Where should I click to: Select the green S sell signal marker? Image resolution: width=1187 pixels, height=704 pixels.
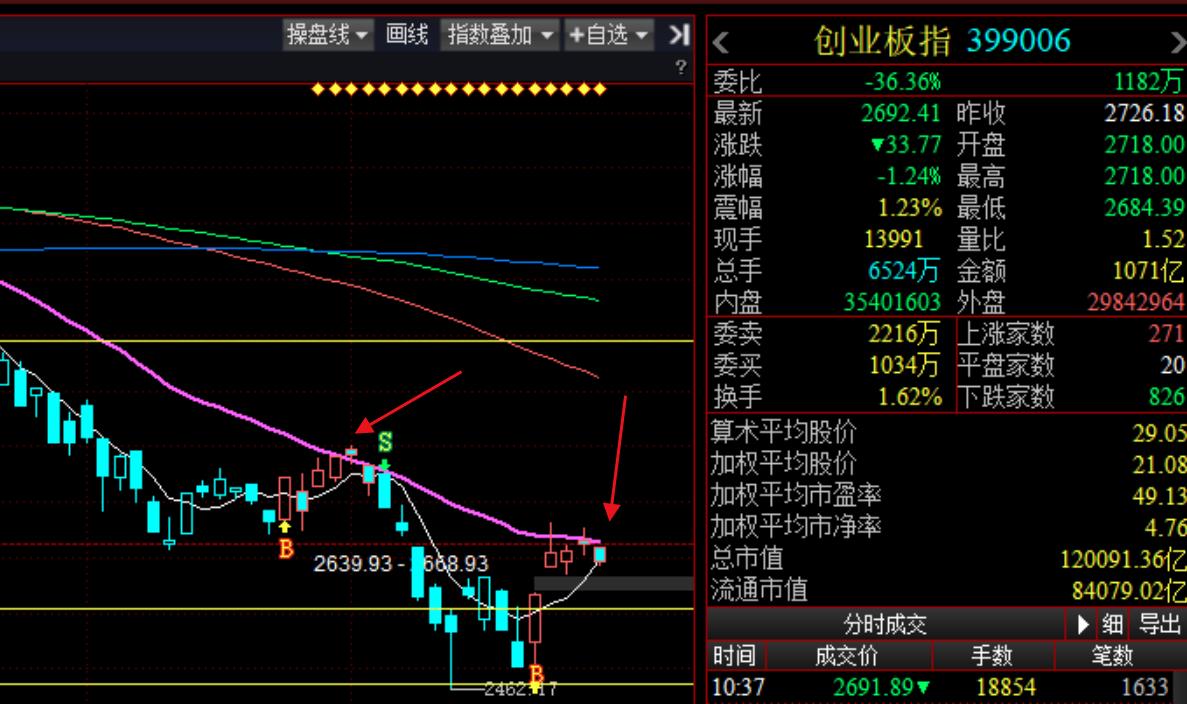(386, 440)
